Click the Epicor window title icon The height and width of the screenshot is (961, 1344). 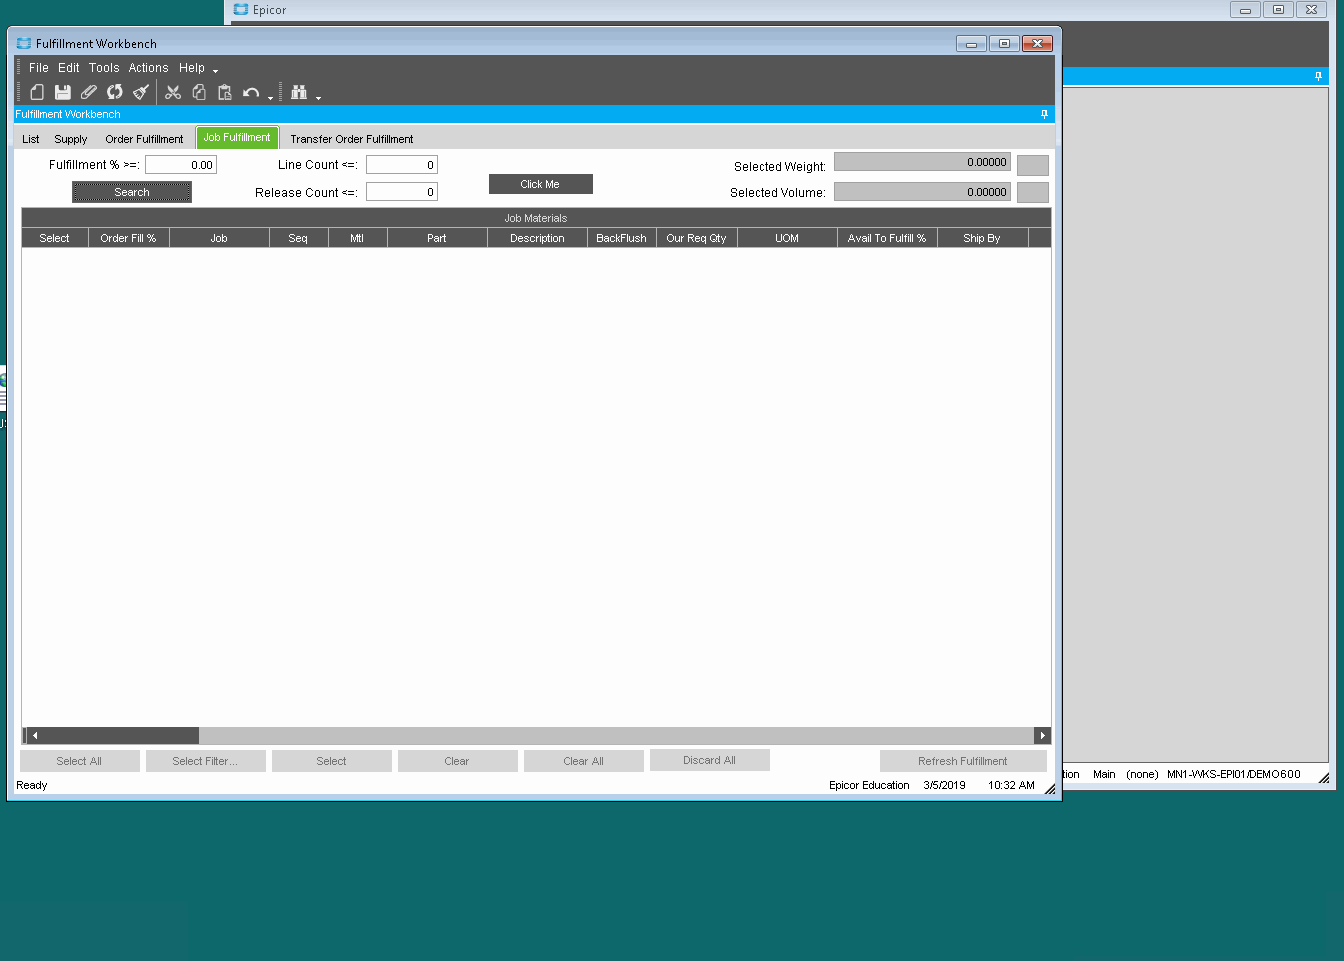tap(241, 10)
